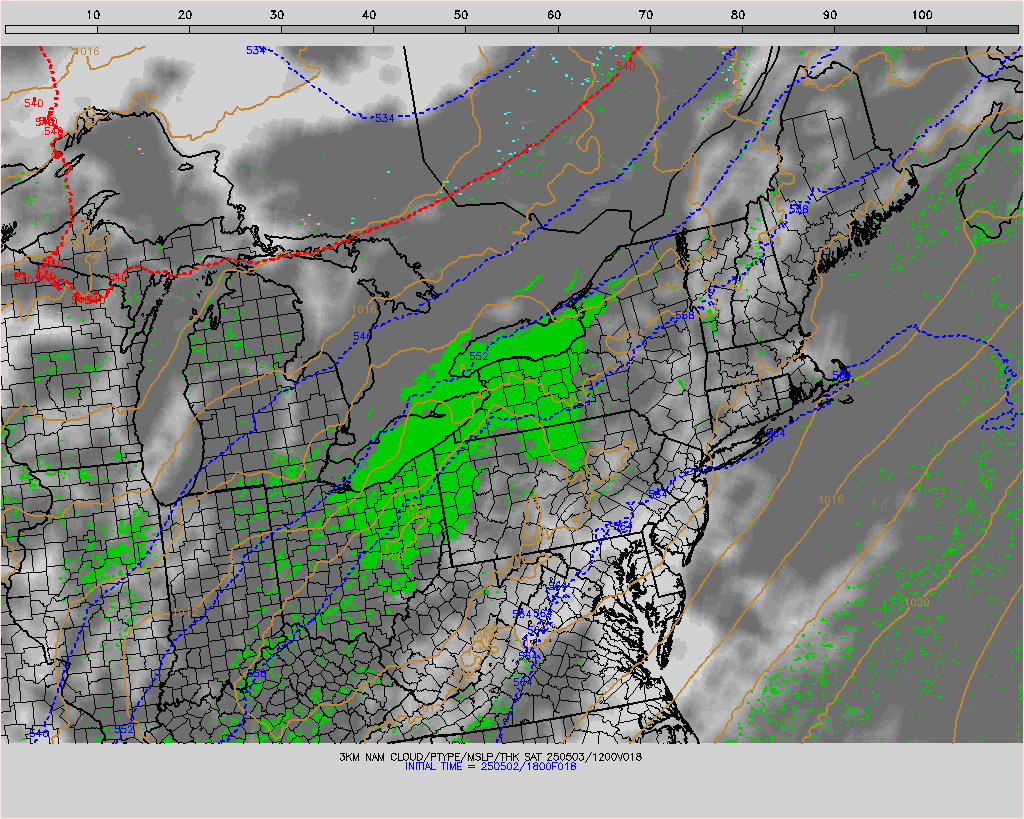Click the blue "558" thickness label over Vermont
This screenshot has width=1024, height=819.
(685, 315)
